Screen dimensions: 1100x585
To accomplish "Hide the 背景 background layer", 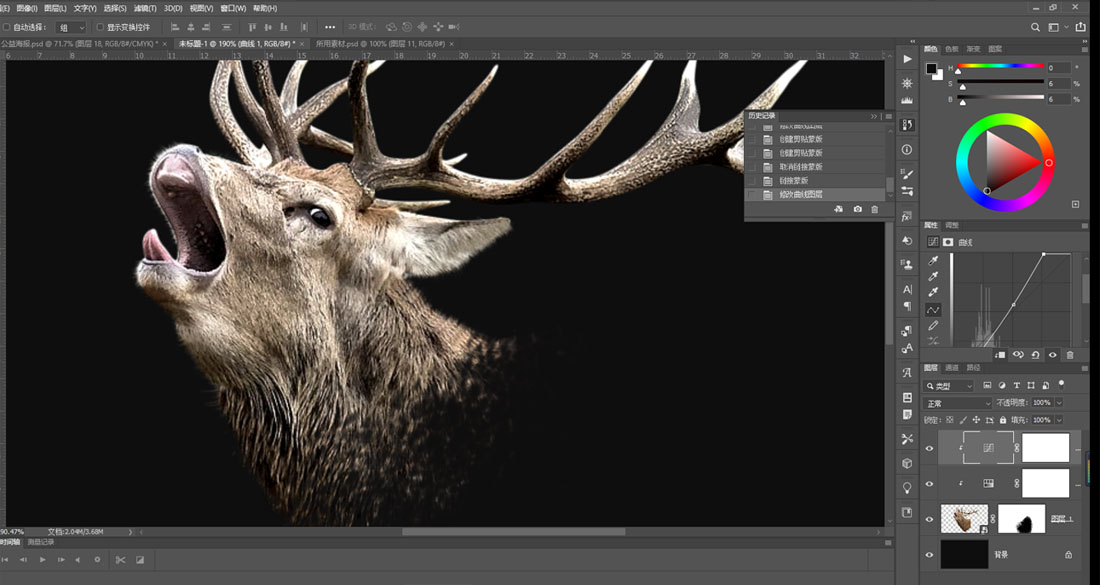I will [930, 554].
